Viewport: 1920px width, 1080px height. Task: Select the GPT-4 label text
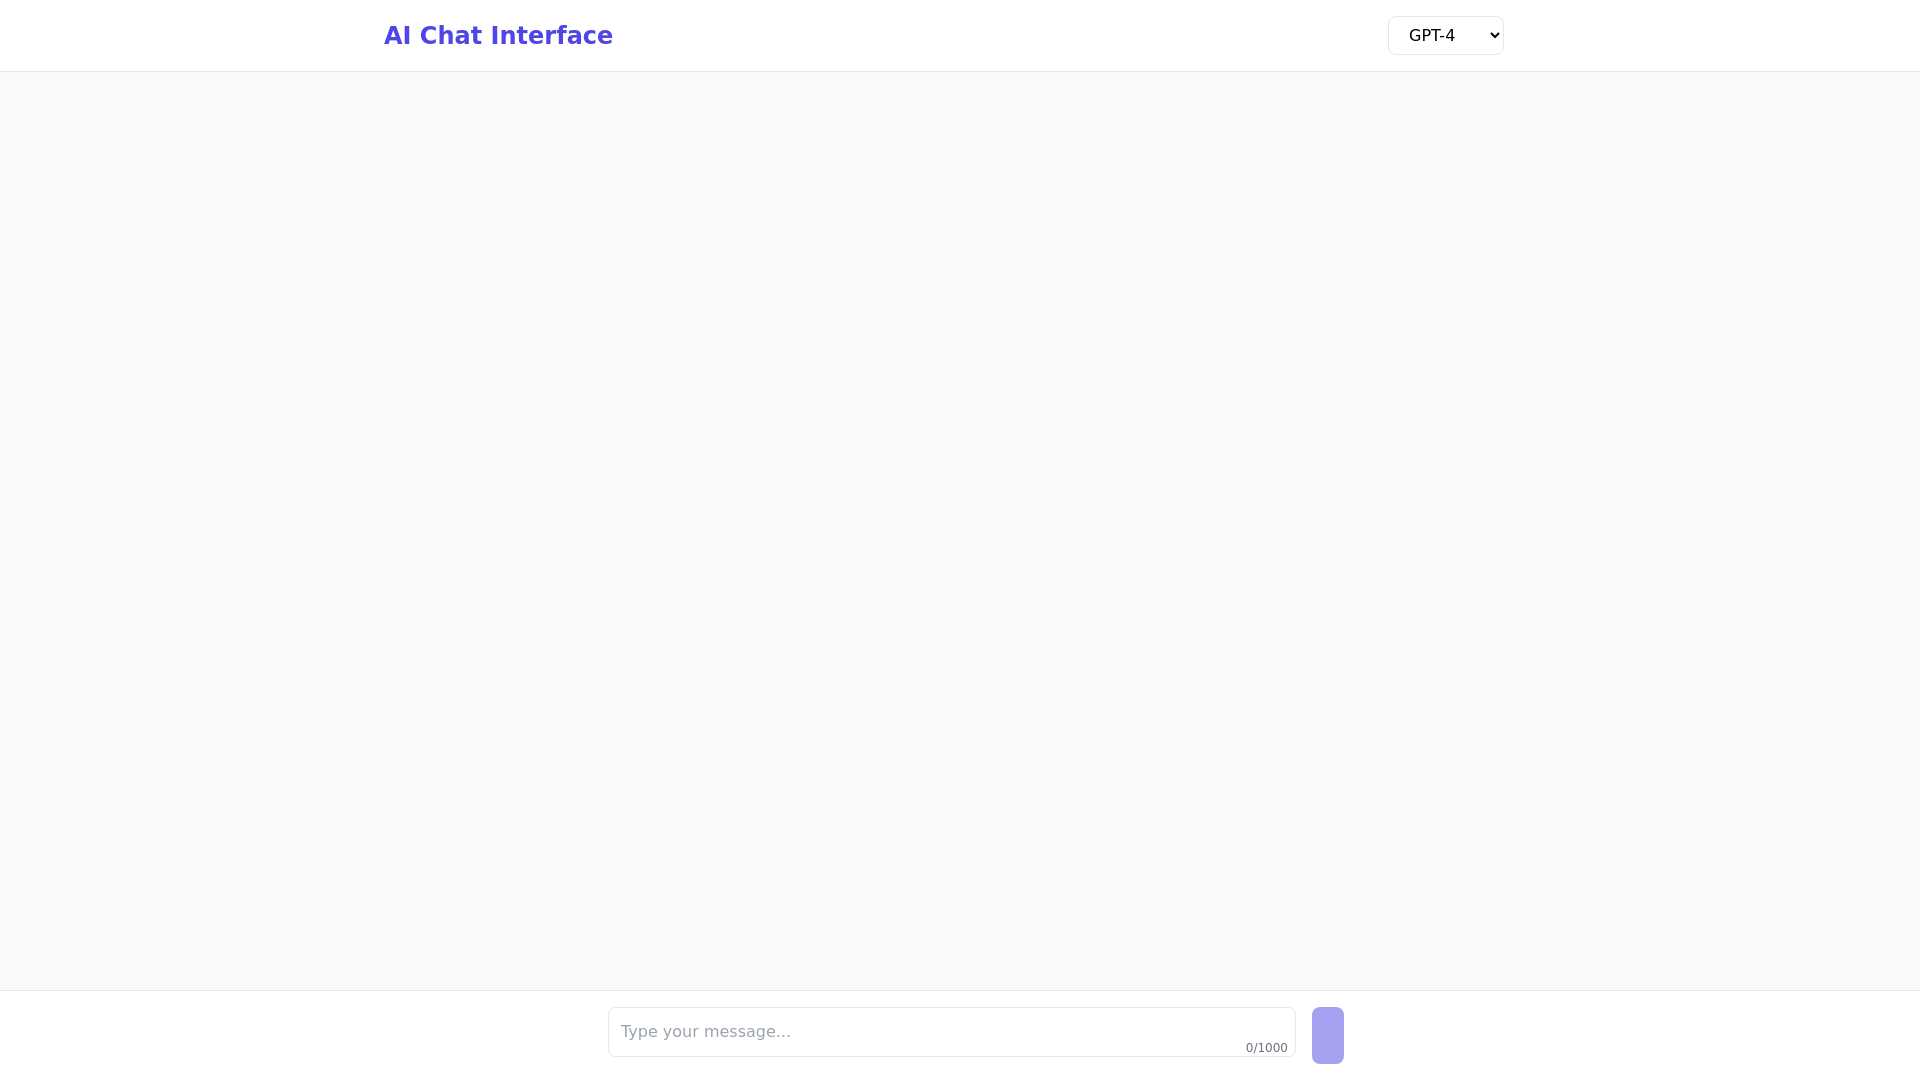click(1432, 35)
